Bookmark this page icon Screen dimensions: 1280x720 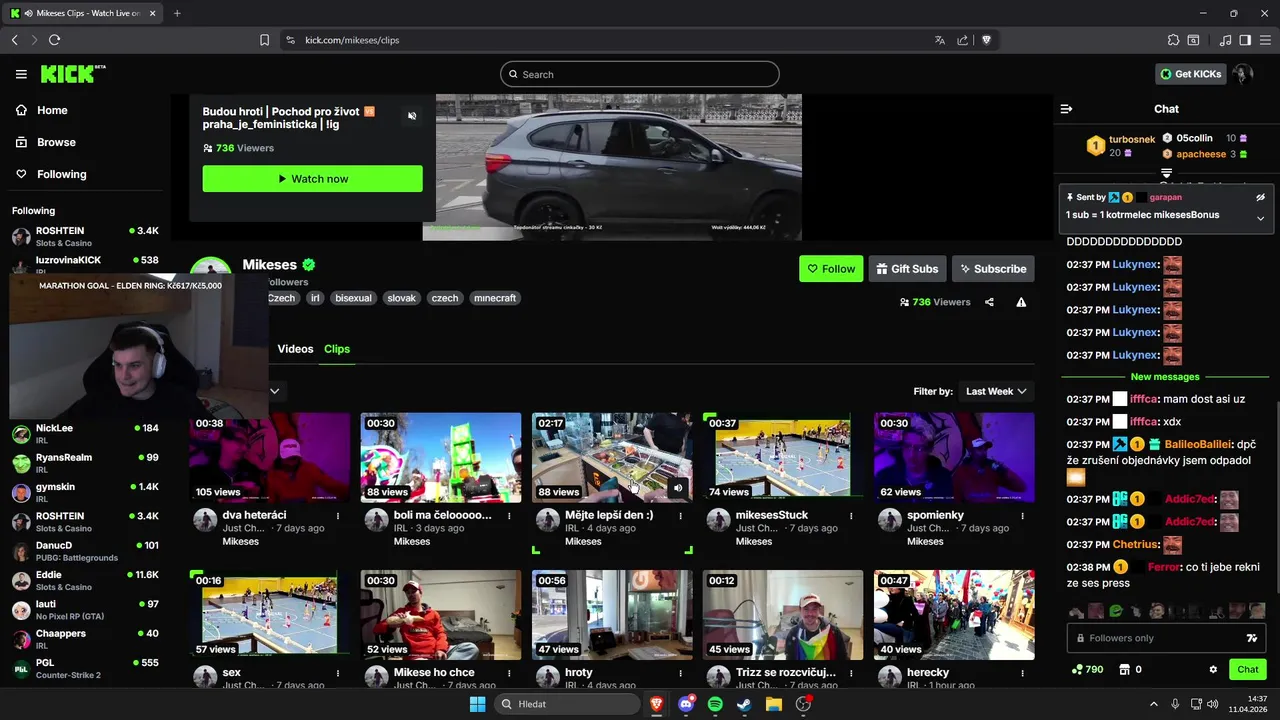point(264,40)
